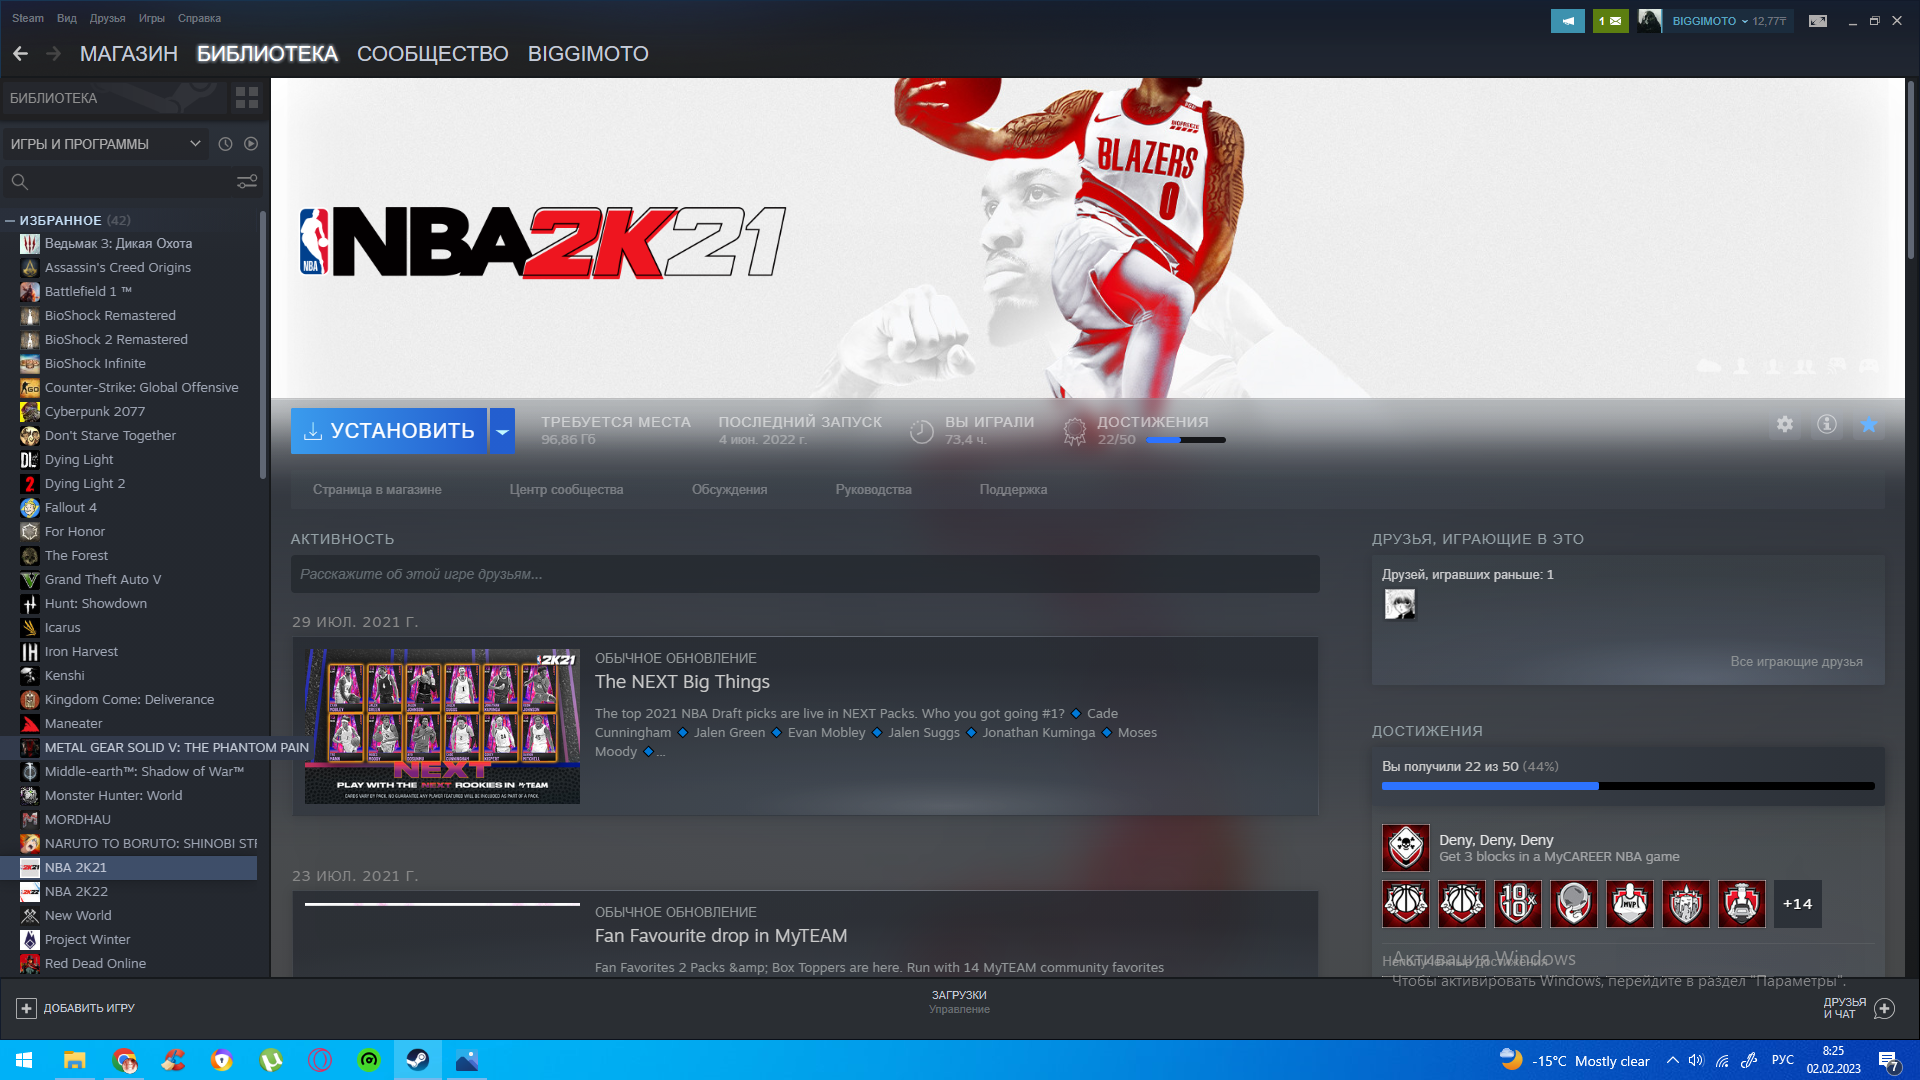1920x1080 pixels.
Task: Open the Вид menu
Action: (67, 18)
